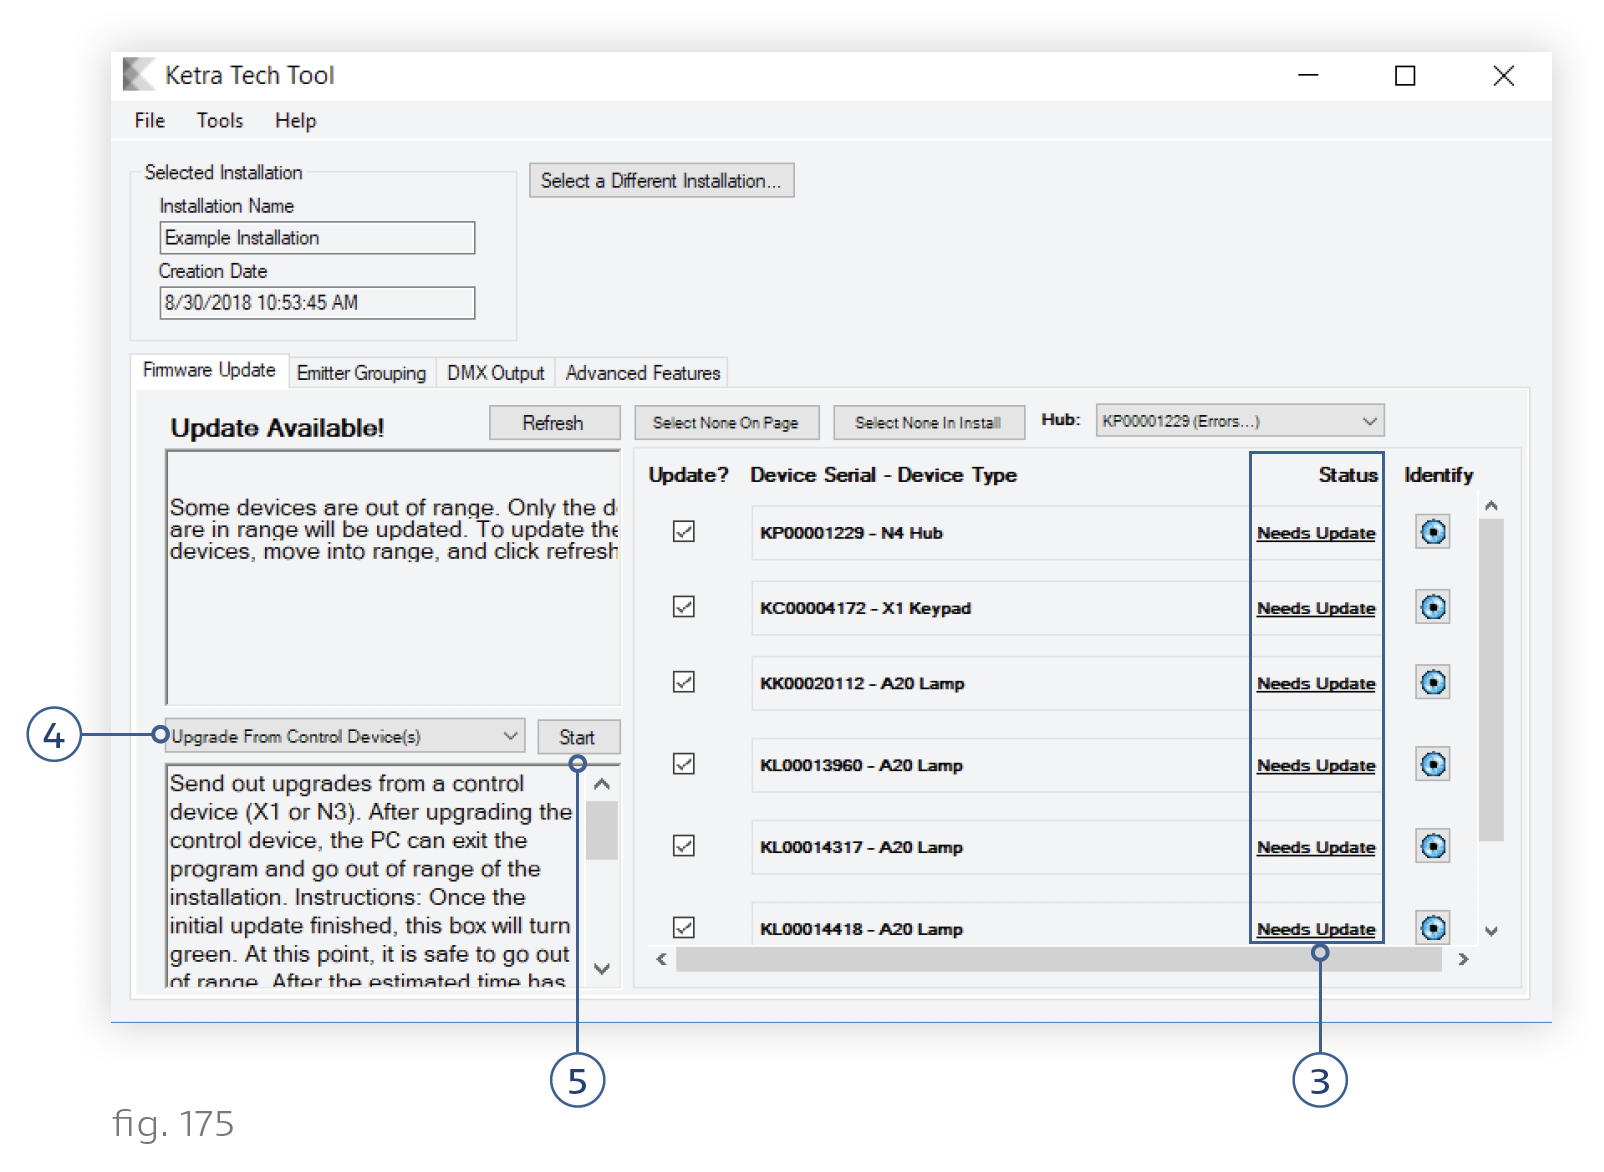Identify the KL00014317 A20 Lamp
1604x1172 pixels.
click(1433, 847)
